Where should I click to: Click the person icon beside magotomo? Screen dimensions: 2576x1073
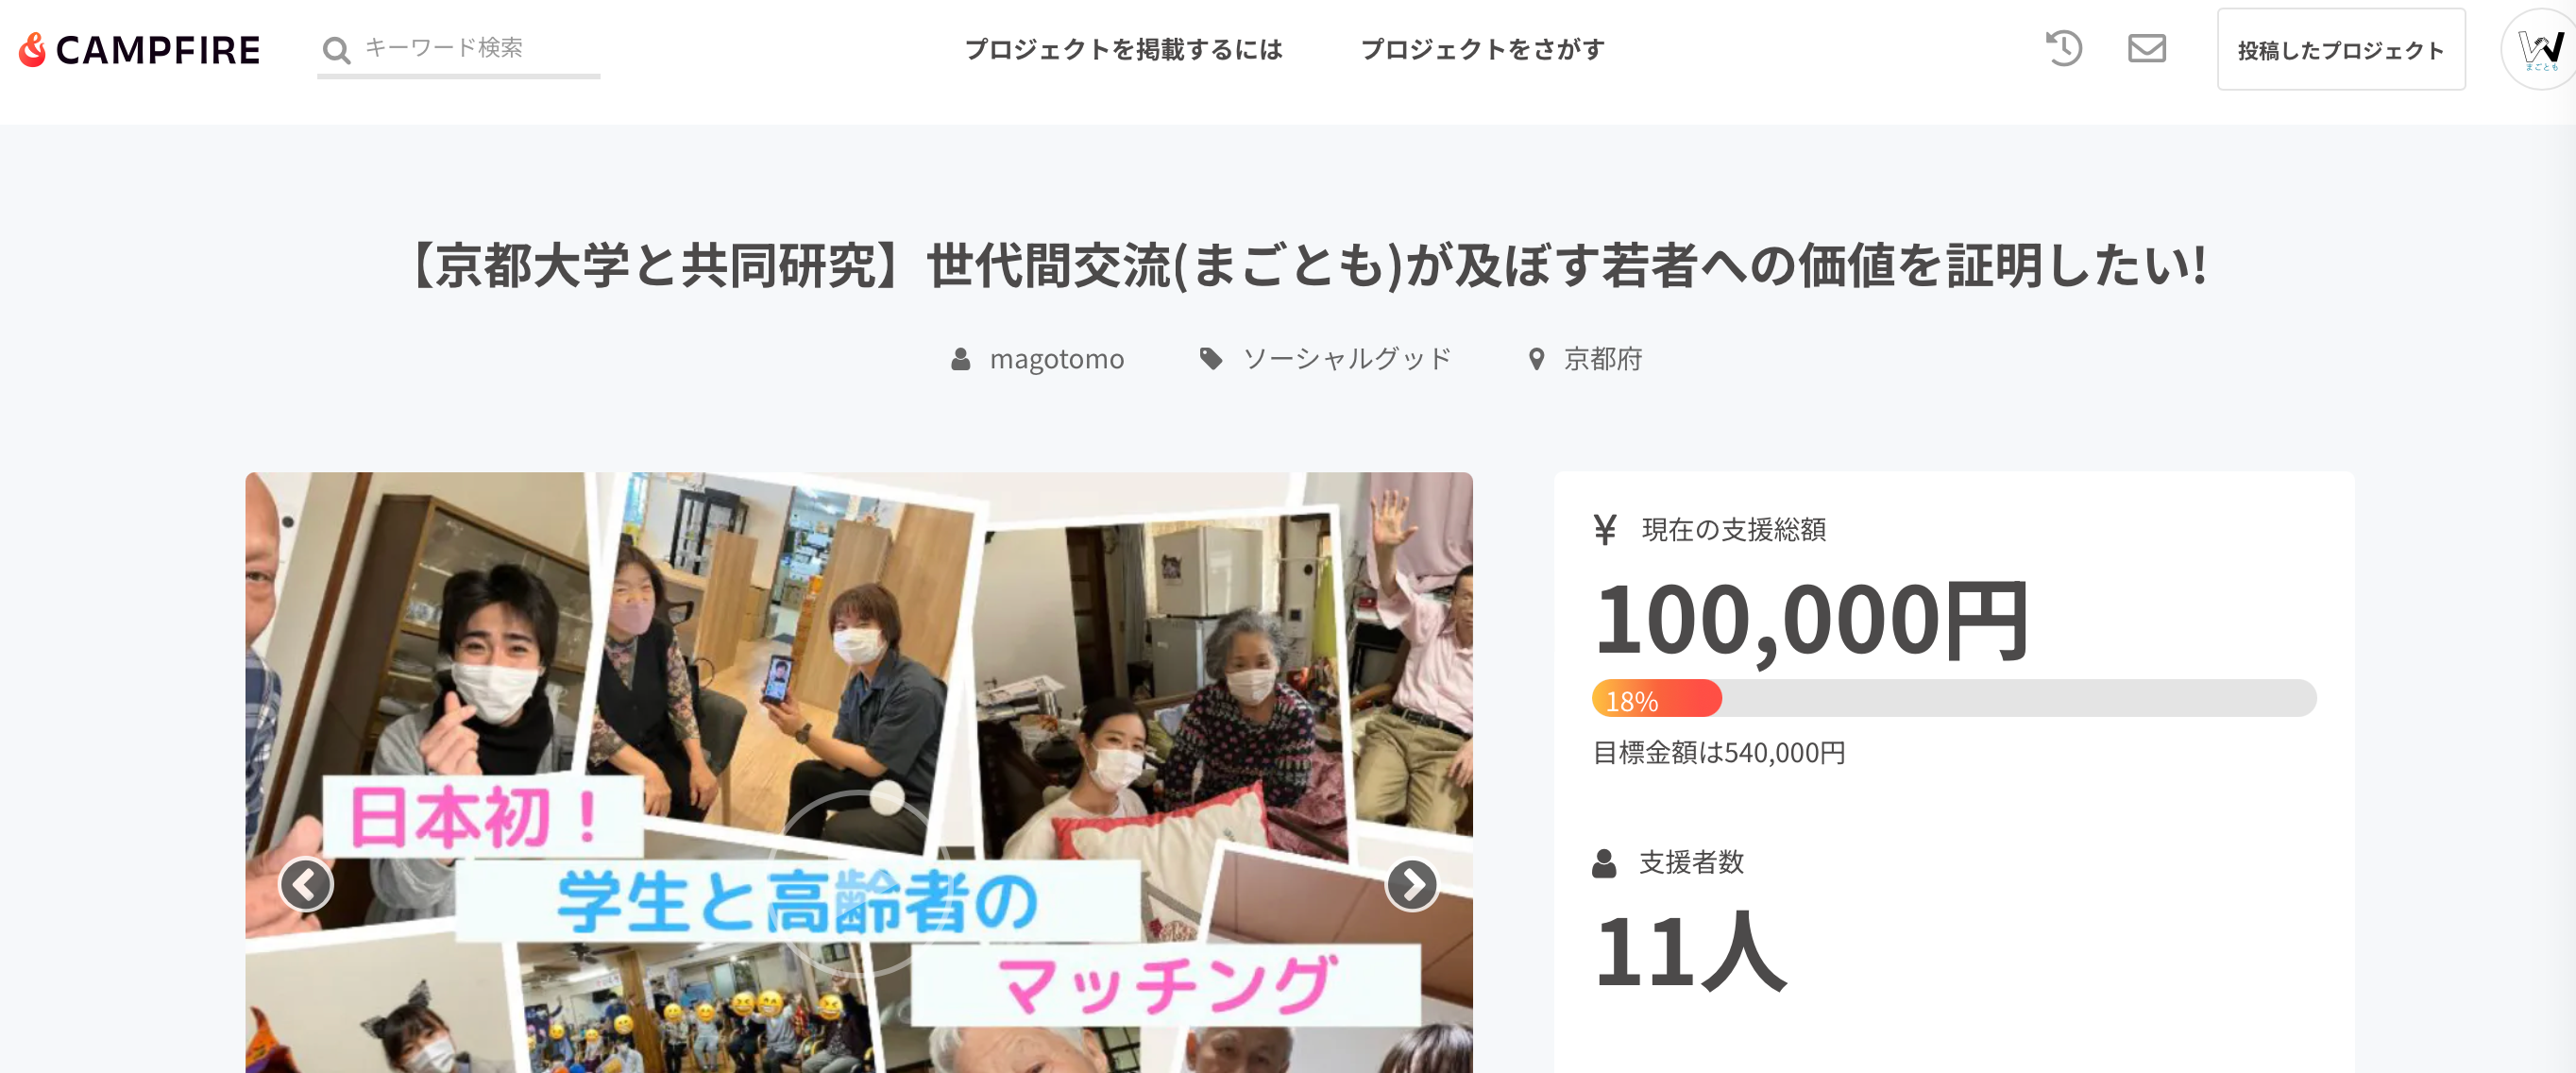coord(960,359)
